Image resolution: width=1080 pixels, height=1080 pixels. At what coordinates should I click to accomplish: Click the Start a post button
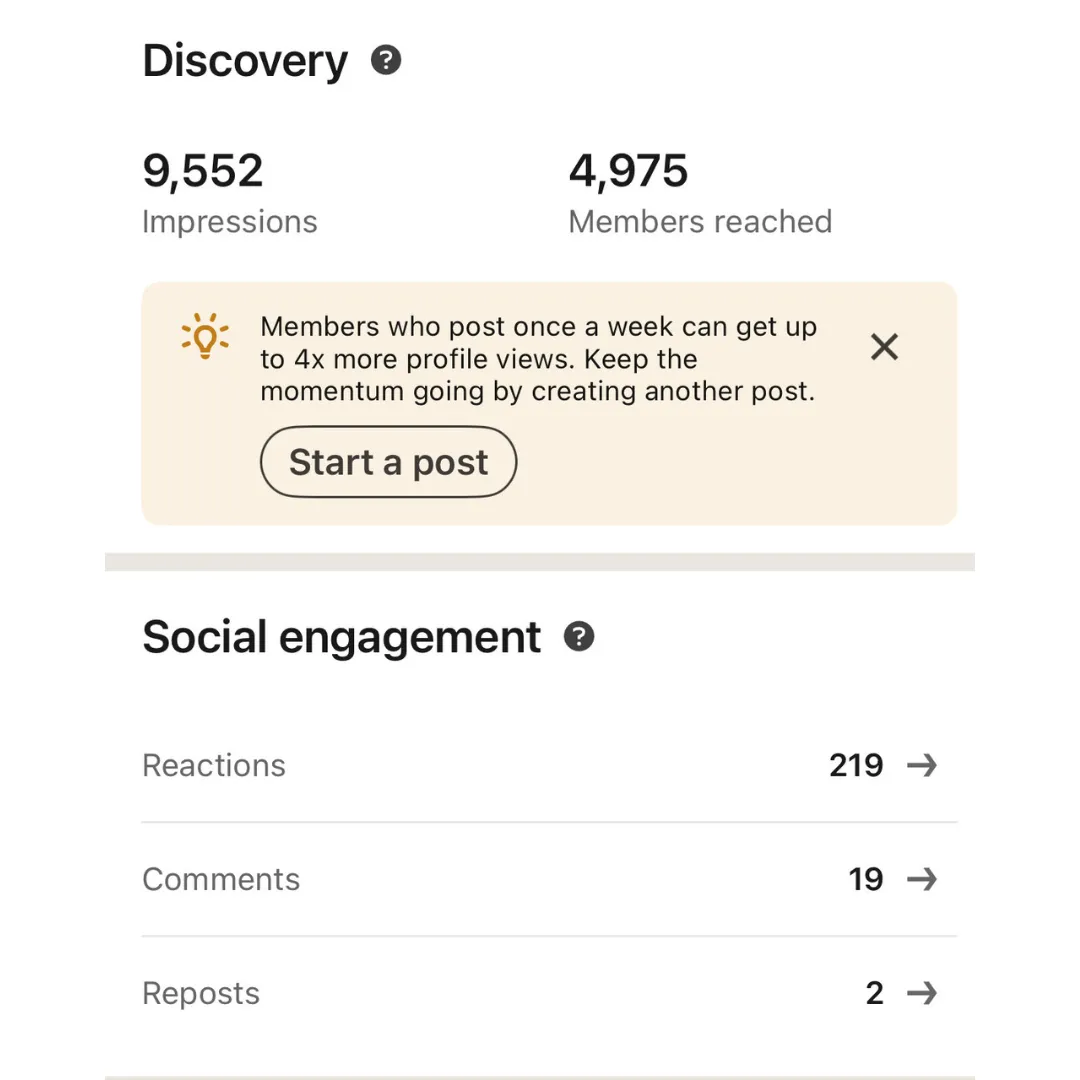pos(388,461)
